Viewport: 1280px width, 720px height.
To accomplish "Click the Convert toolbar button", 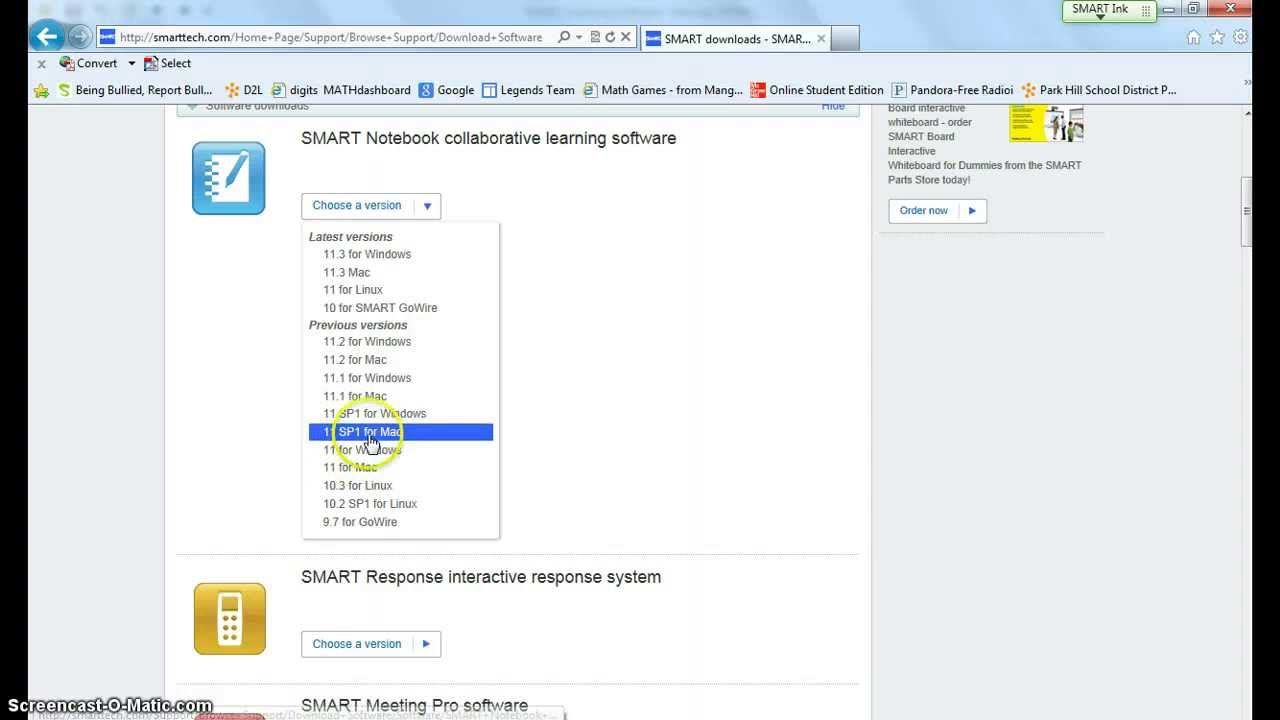I will [x=88, y=63].
